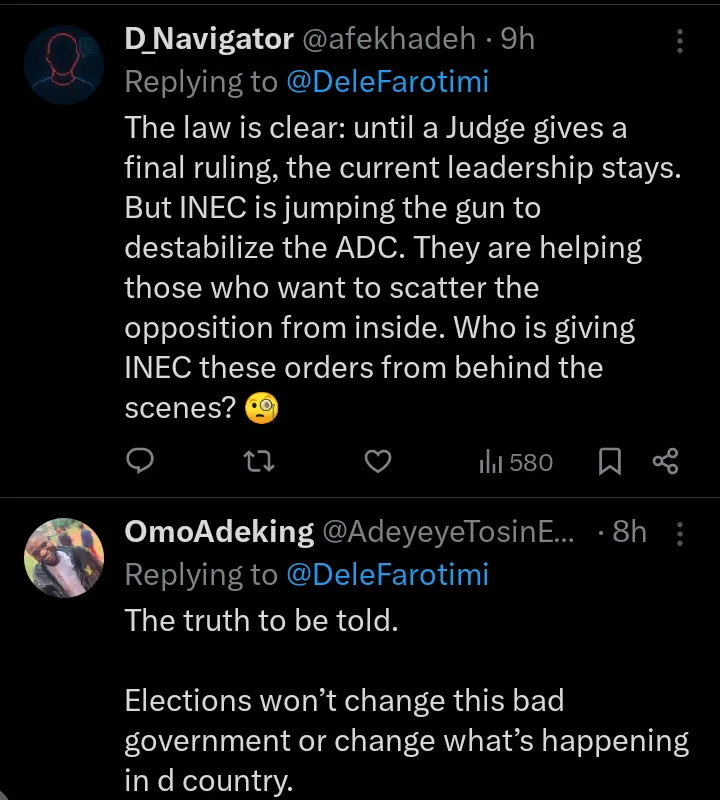The height and width of the screenshot is (800, 720).
Task: Open more options for OmoAdeking's tweet
Action: click(680, 534)
